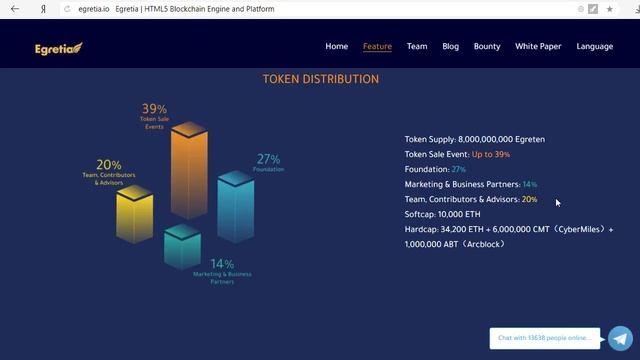Click the Hardcap: 34,200 ETH line

[x=509, y=229]
